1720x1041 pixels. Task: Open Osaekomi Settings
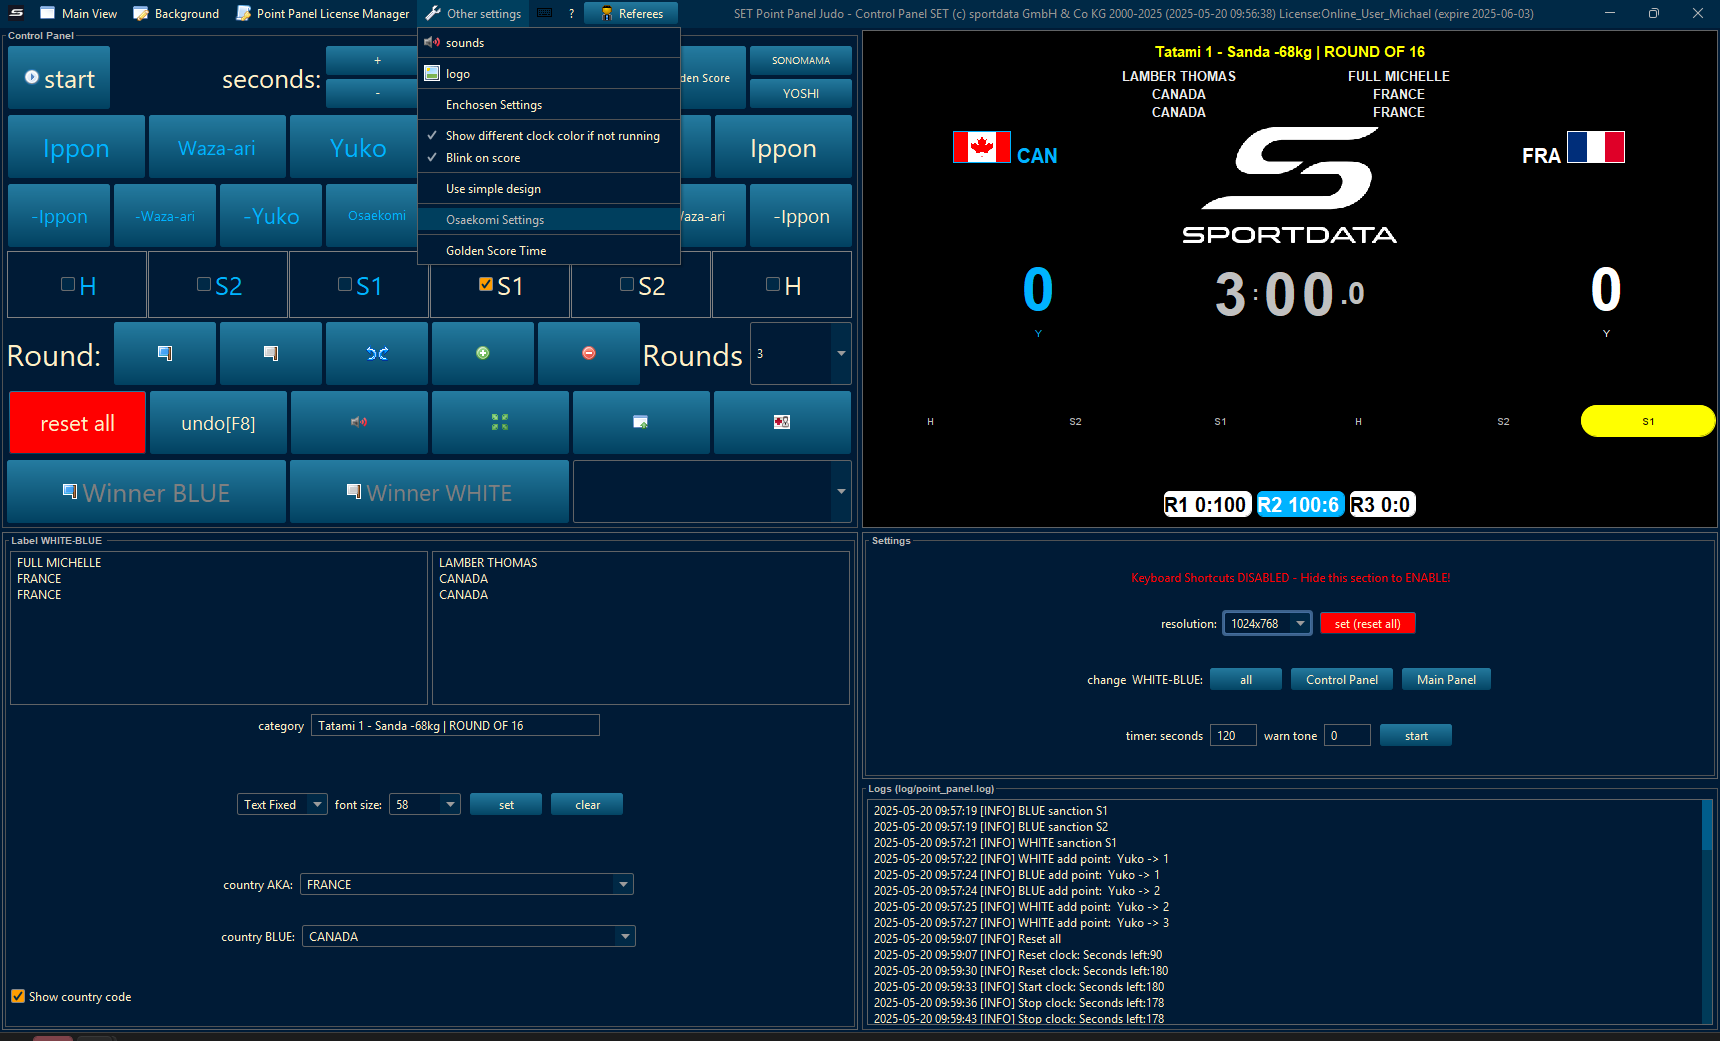pos(549,220)
